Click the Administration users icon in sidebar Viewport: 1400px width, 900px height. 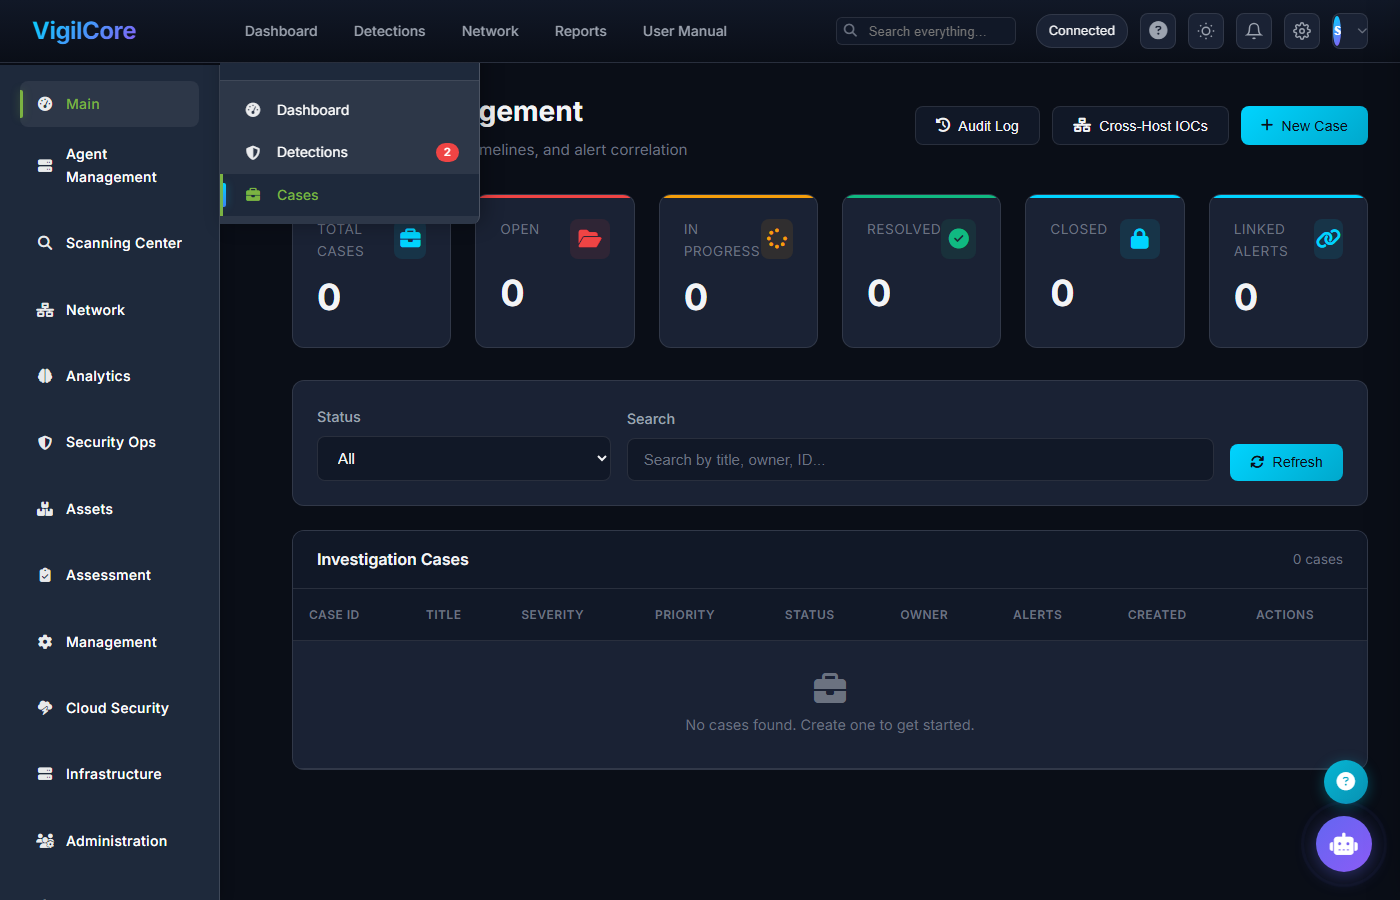[x=45, y=841]
